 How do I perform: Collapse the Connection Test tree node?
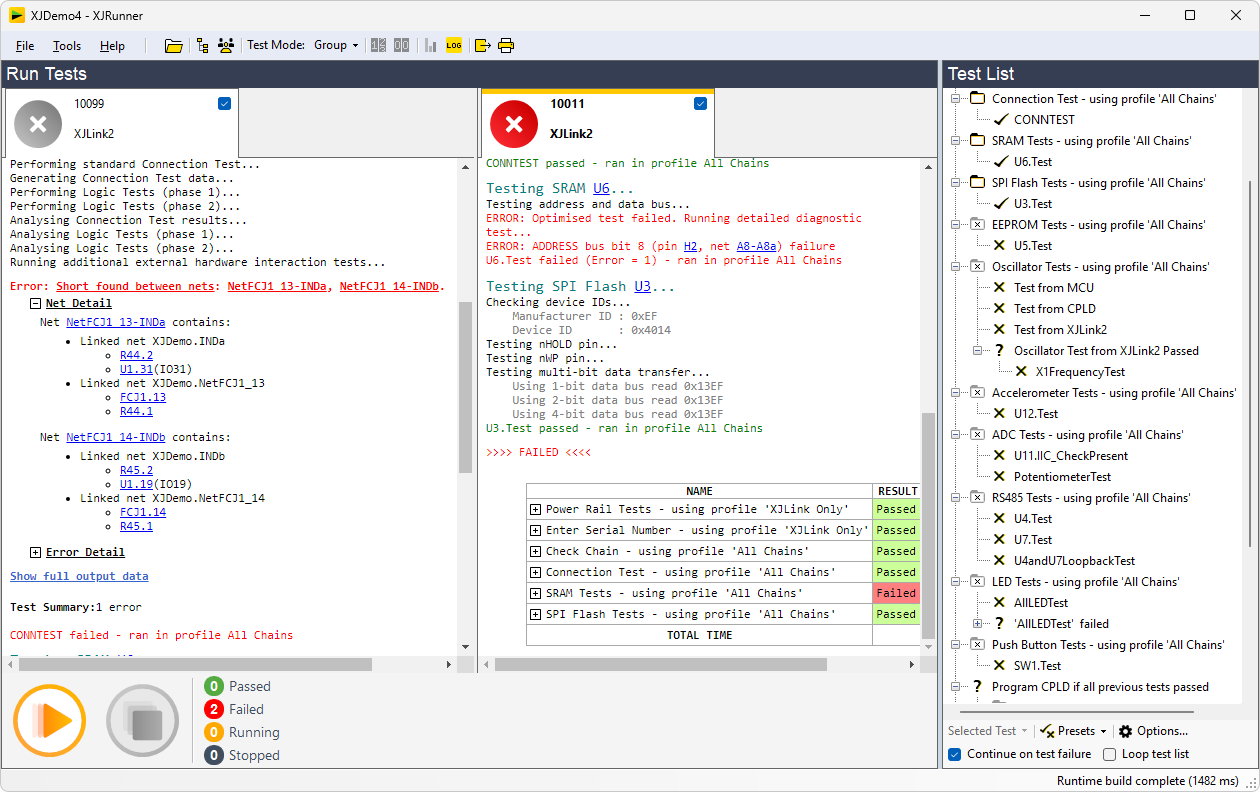955,99
